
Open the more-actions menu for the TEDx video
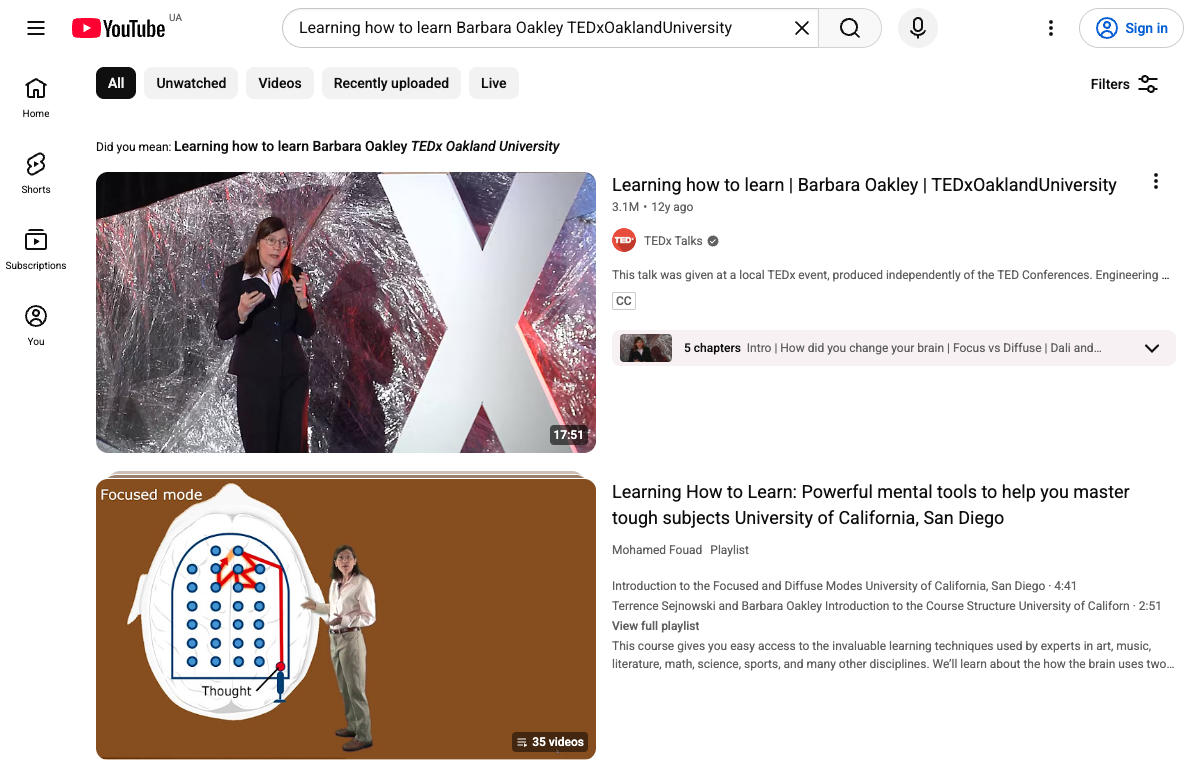click(x=1156, y=181)
